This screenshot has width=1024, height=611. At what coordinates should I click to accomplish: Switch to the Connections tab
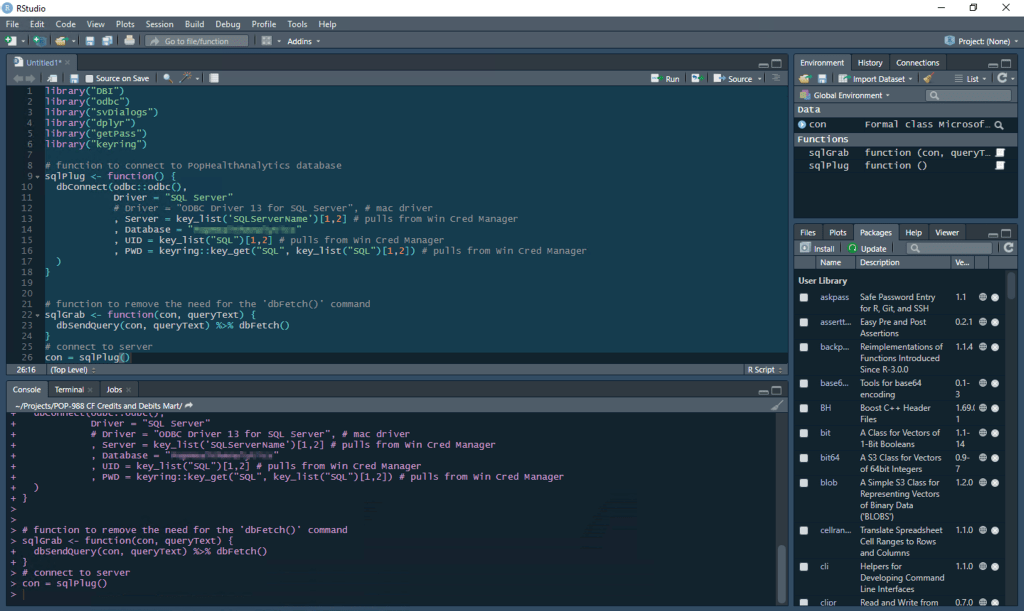point(917,62)
